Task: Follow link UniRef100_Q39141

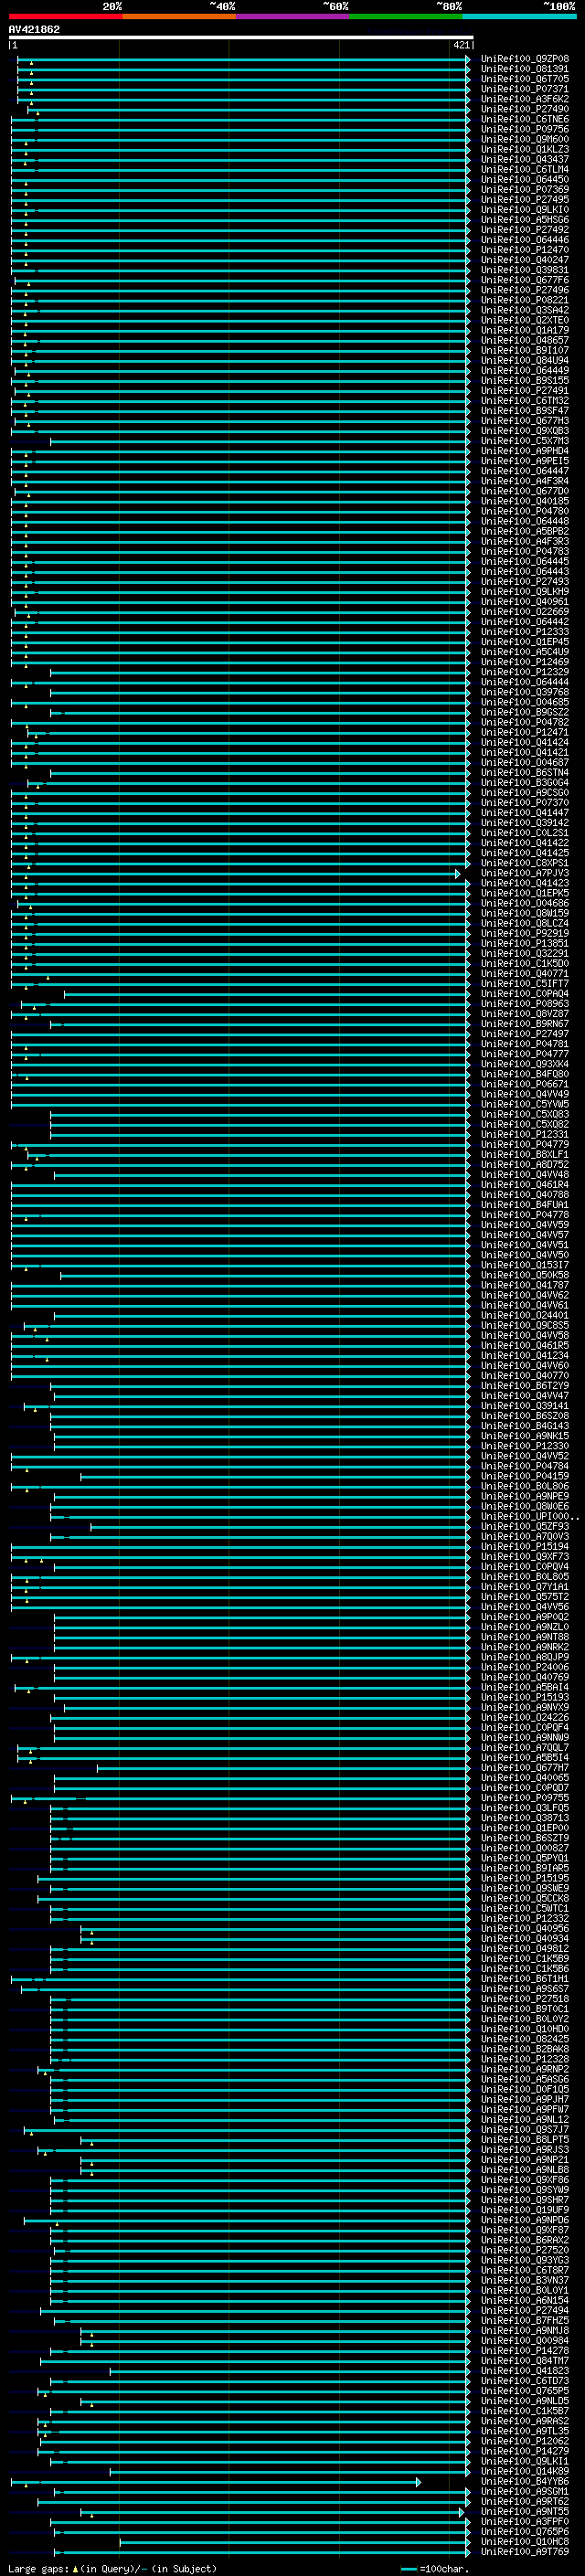Action: click(x=524, y=1405)
